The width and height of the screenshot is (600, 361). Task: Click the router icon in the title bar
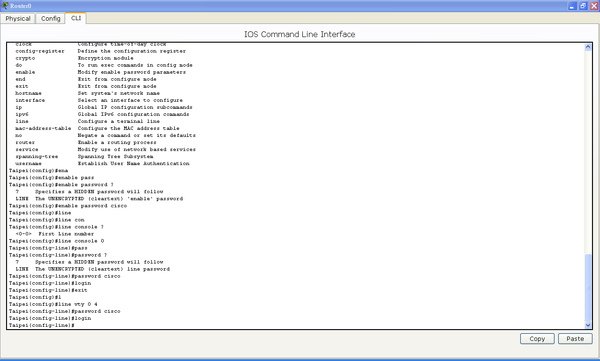[x=5, y=6]
